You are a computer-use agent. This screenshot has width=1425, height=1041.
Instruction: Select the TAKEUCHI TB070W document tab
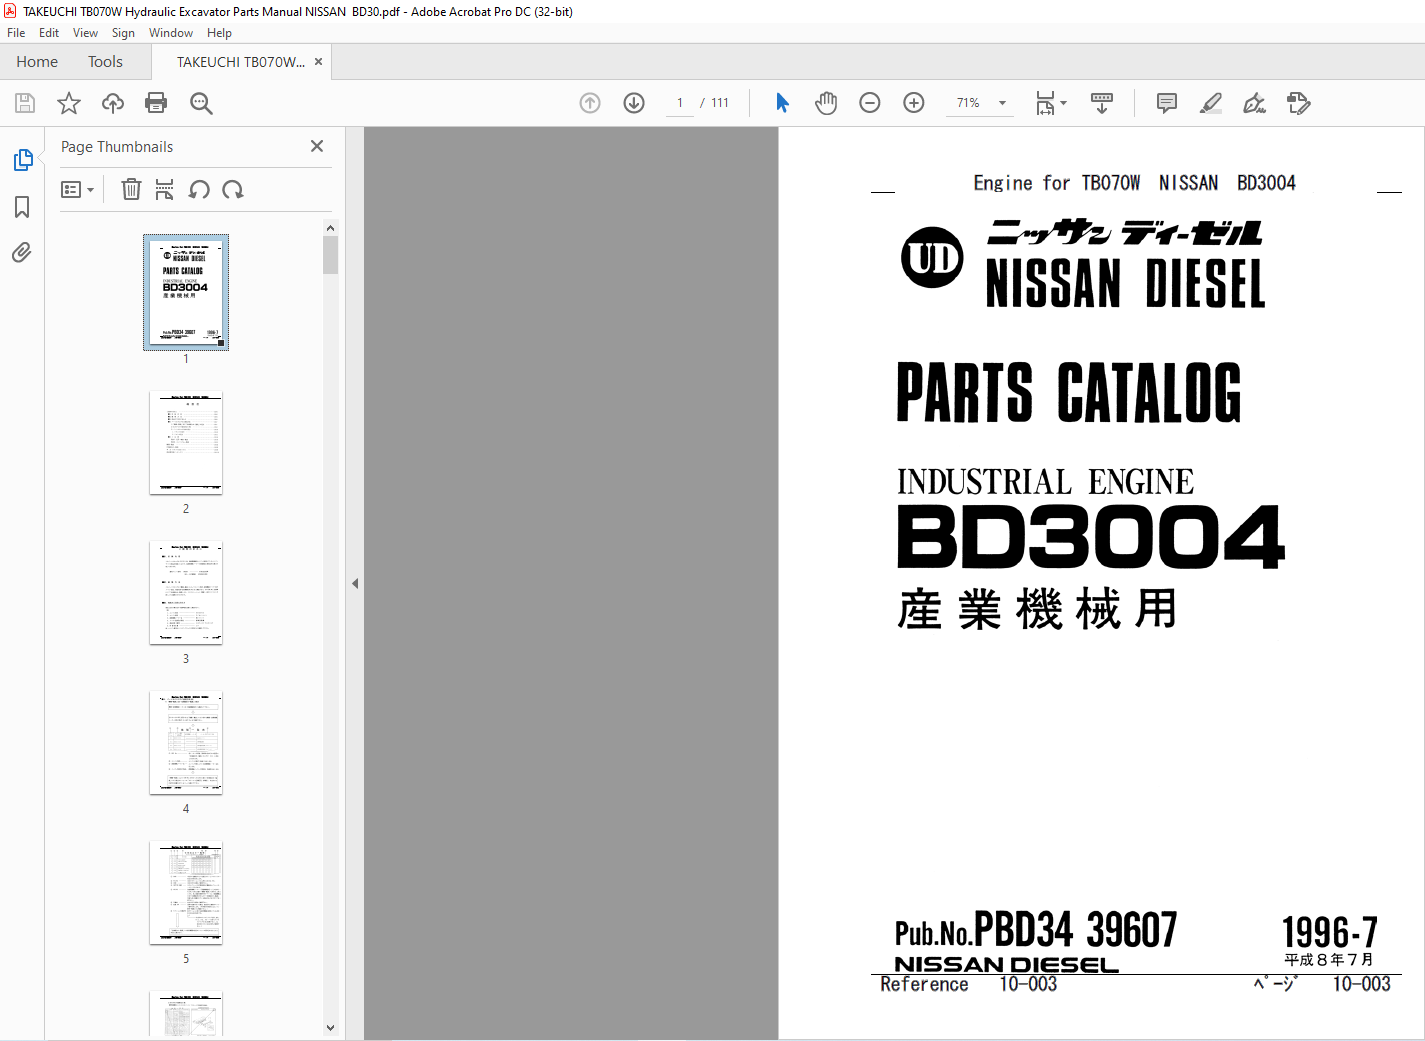click(241, 62)
